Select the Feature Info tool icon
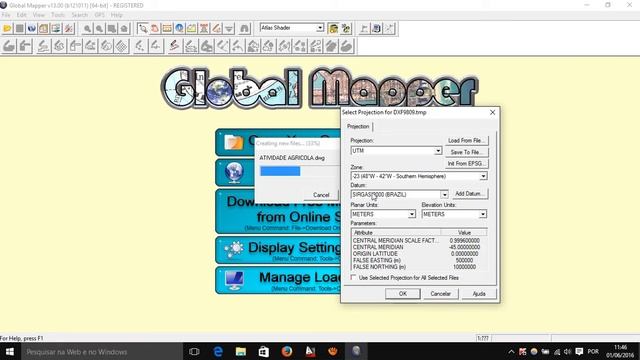The height and width of the screenshot is (360, 640). [179, 29]
